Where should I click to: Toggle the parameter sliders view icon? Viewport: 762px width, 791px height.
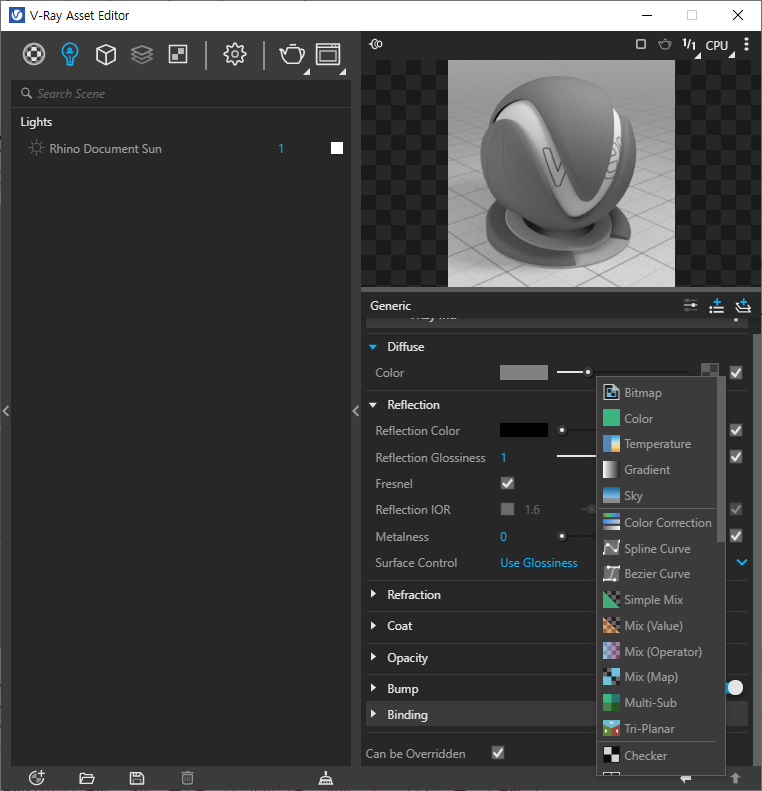[x=690, y=305]
